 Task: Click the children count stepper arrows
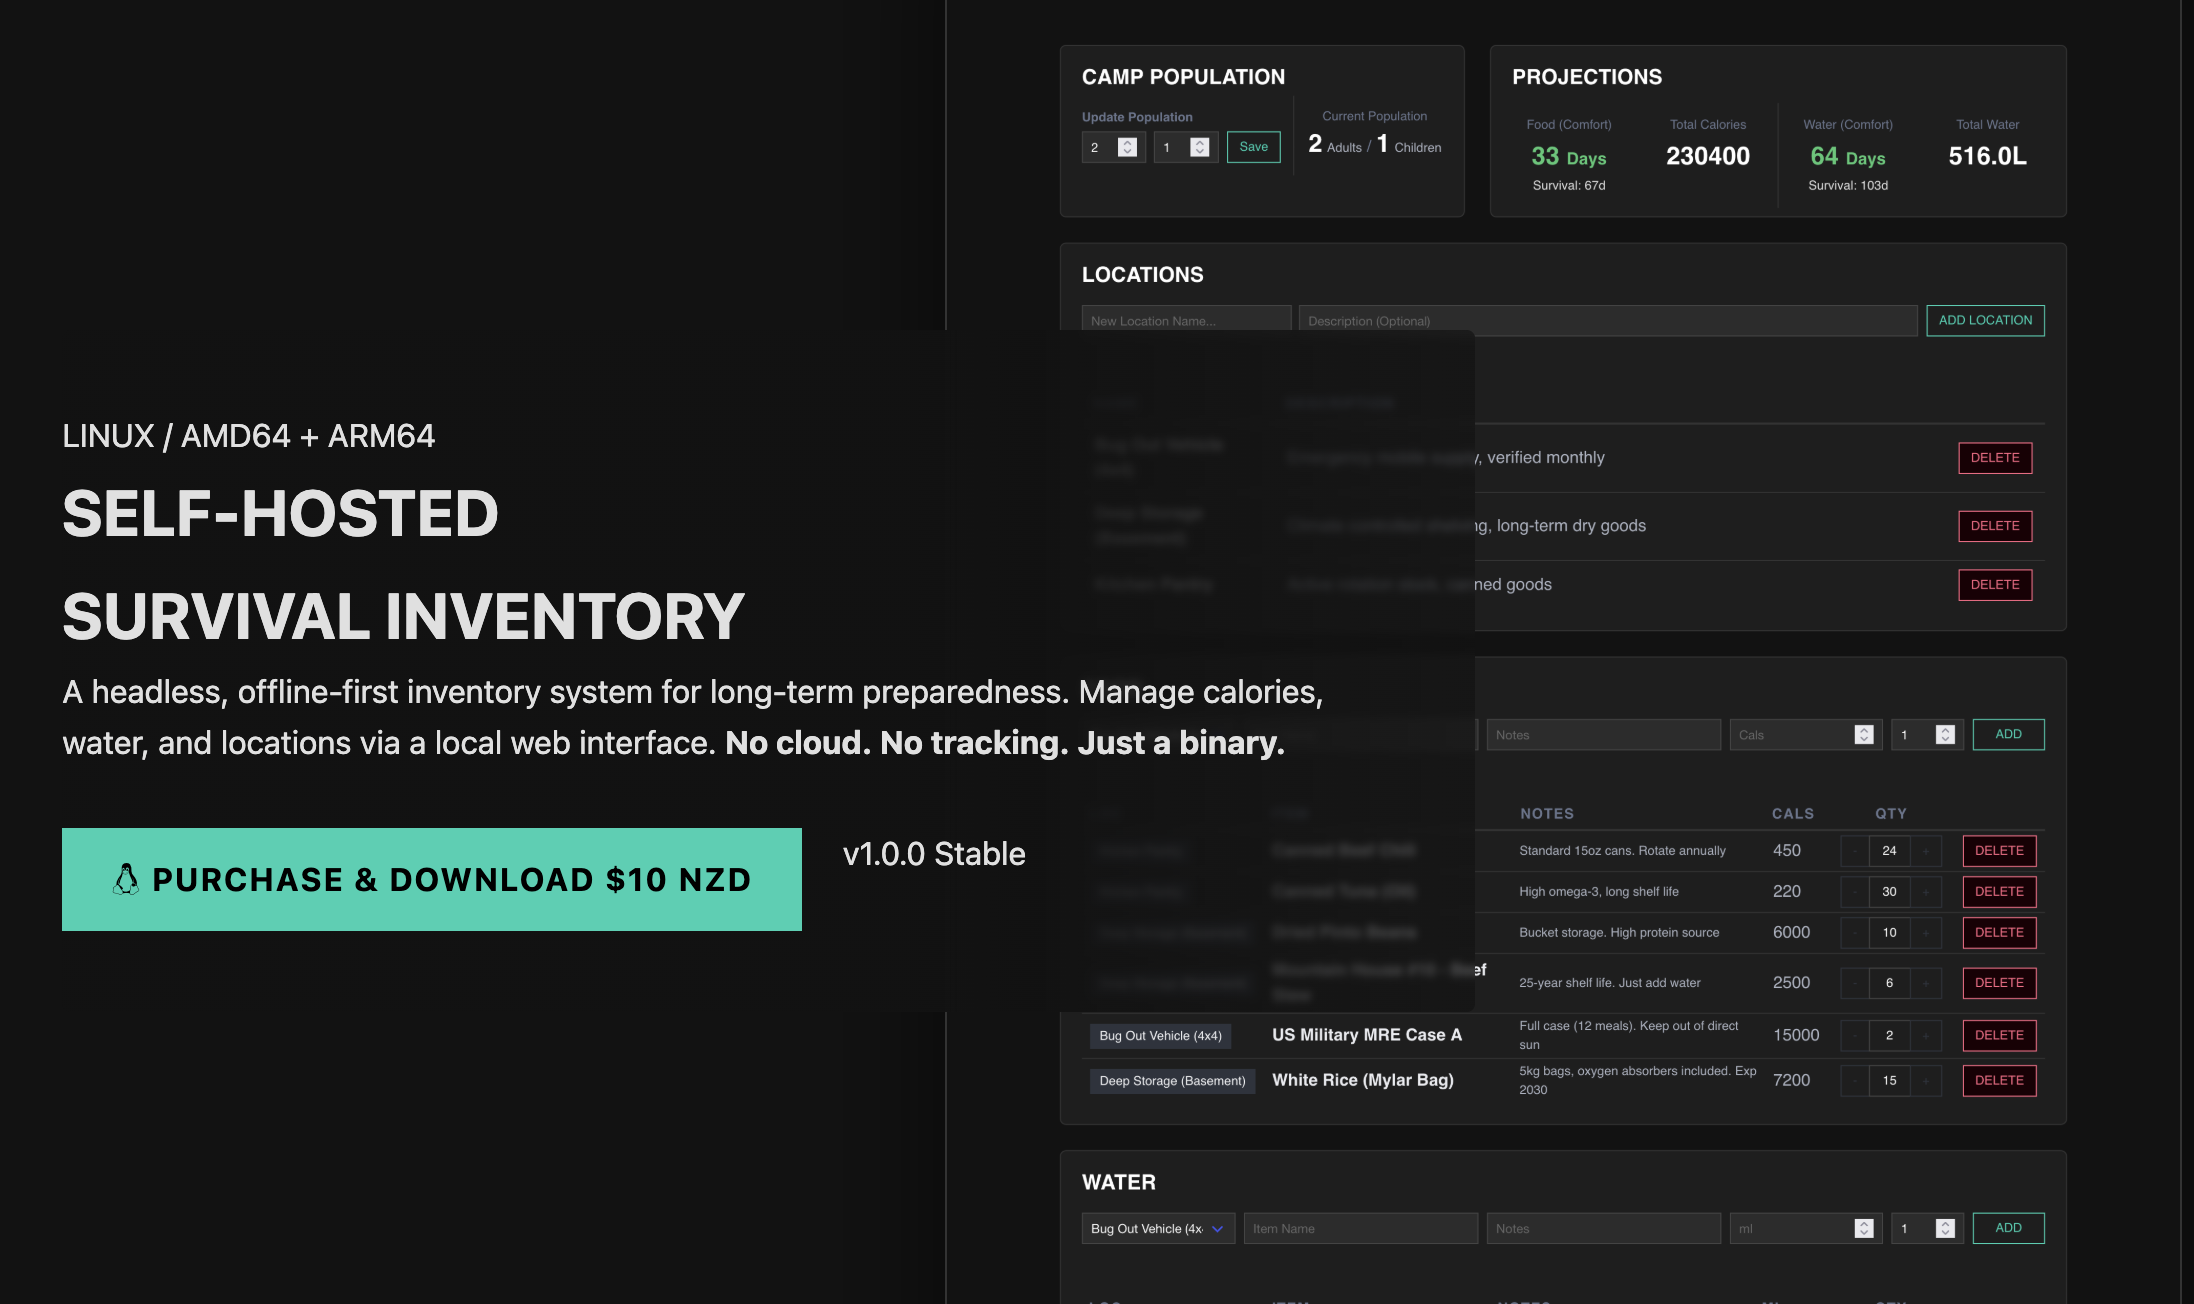pos(1199,147)
